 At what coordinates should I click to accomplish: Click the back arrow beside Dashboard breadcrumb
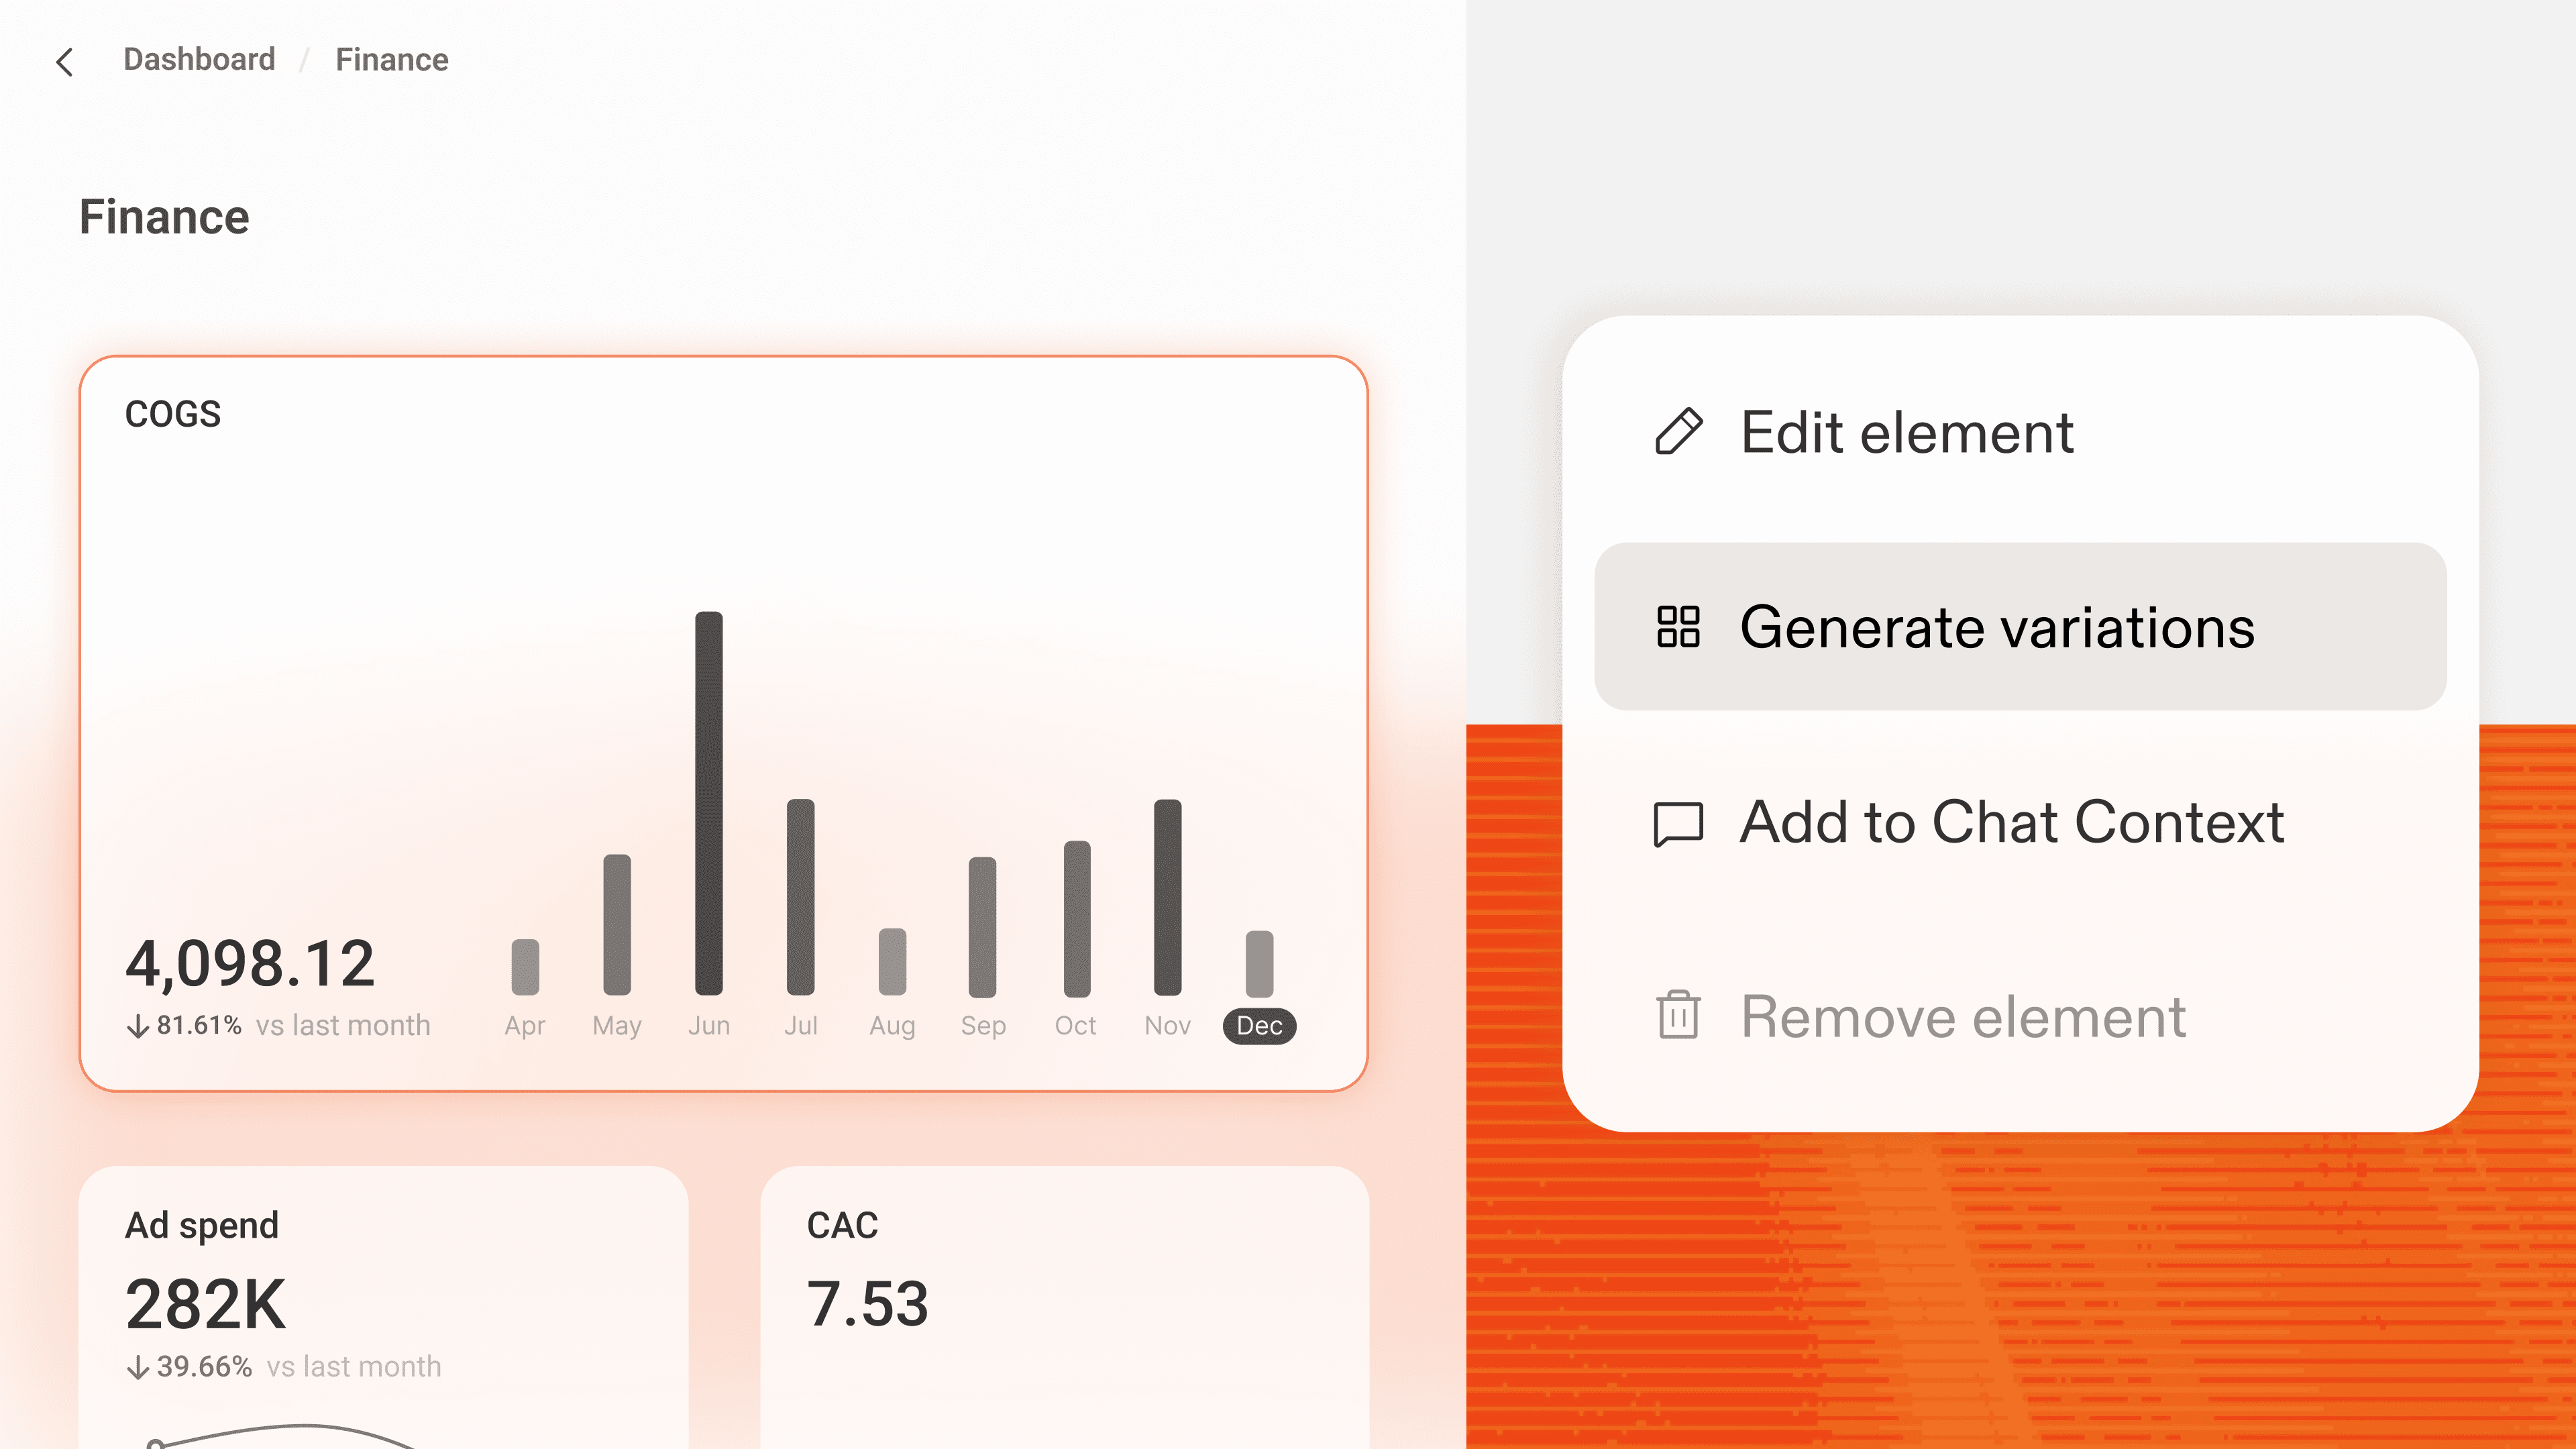click(64, 62)
